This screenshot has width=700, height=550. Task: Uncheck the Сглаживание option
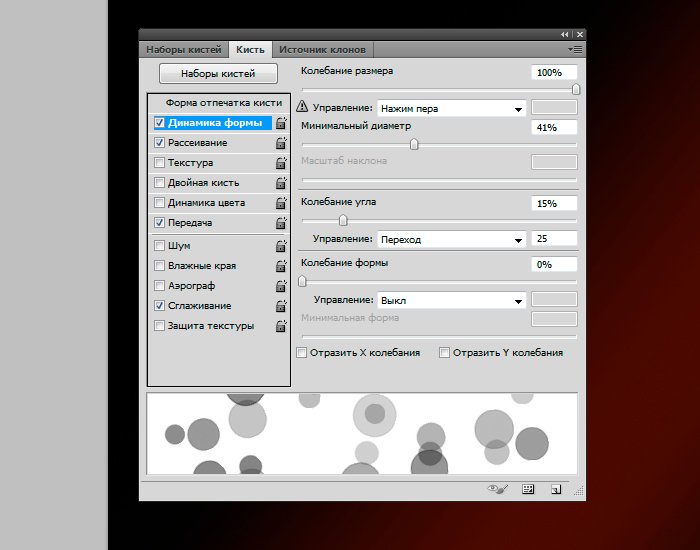pyautogui.click(x=160, y=305)
